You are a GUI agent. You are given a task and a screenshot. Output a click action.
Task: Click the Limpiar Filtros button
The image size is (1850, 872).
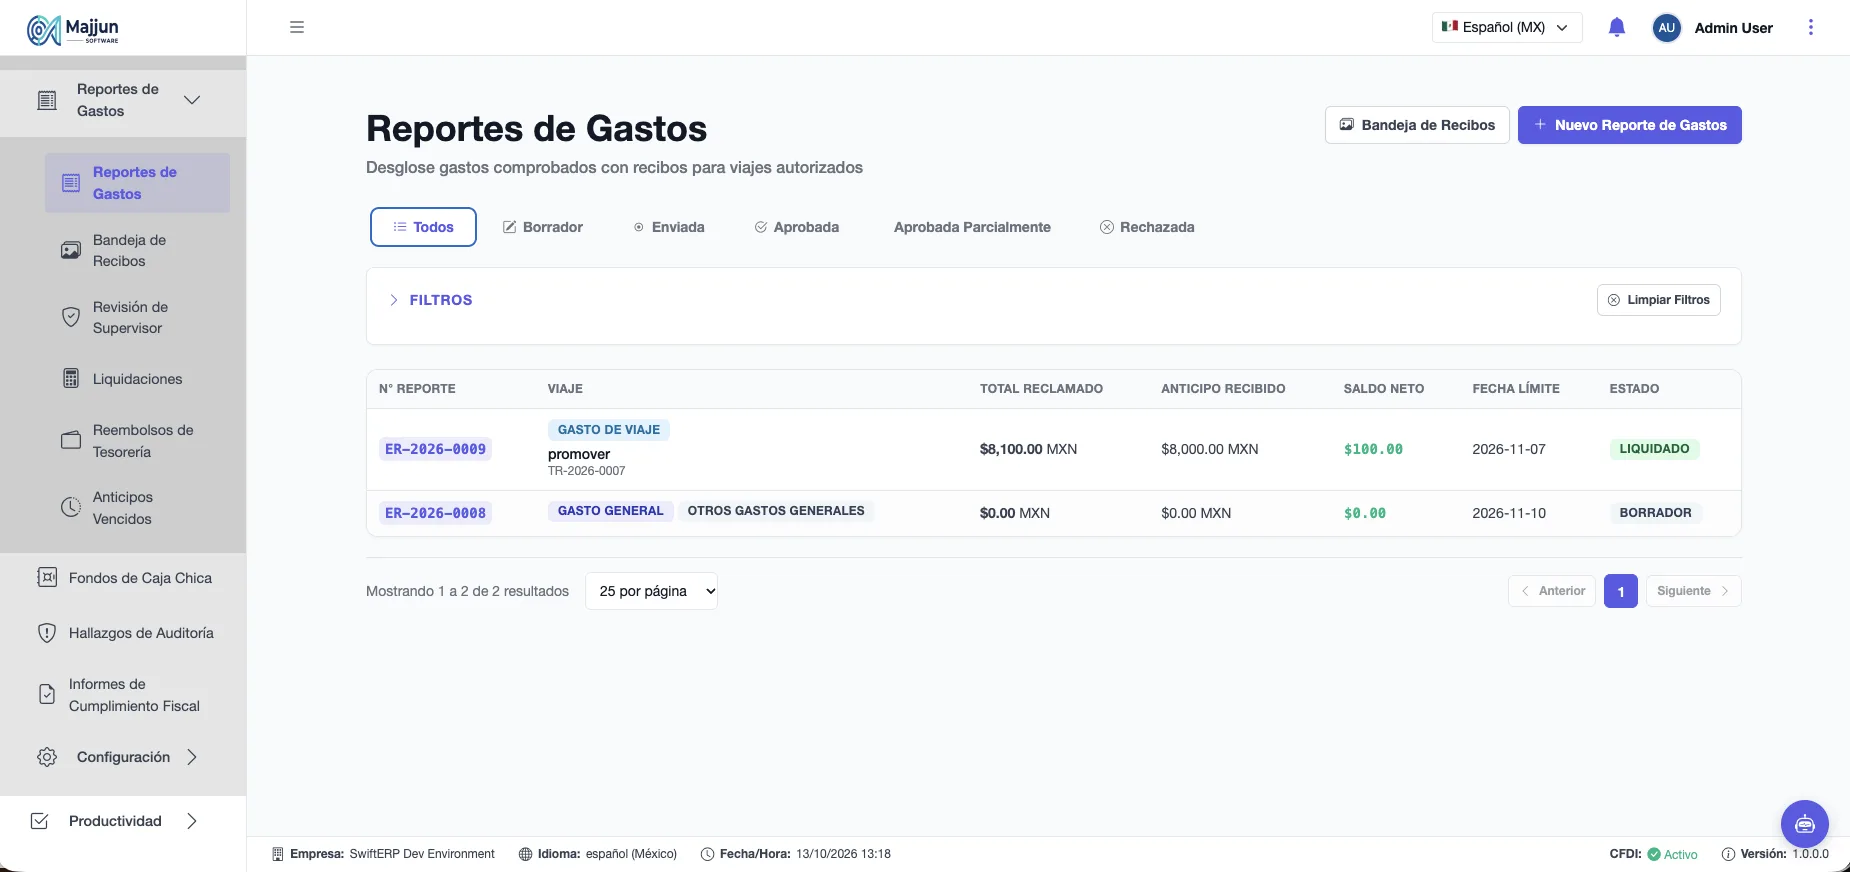(1659, 300)
